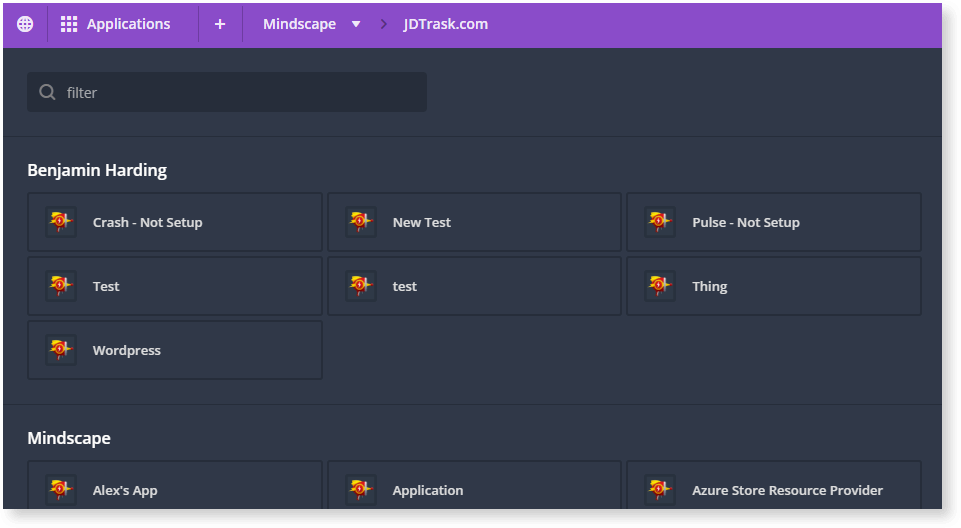Open Alex's App card
The width and height of the screenshot is (961, 528).
[175, 485]
